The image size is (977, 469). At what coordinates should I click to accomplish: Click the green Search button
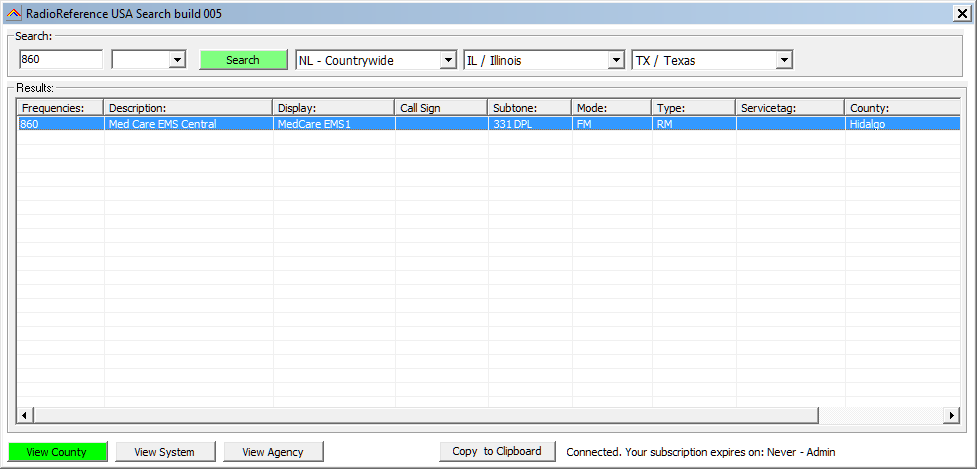tap(243, 60)
